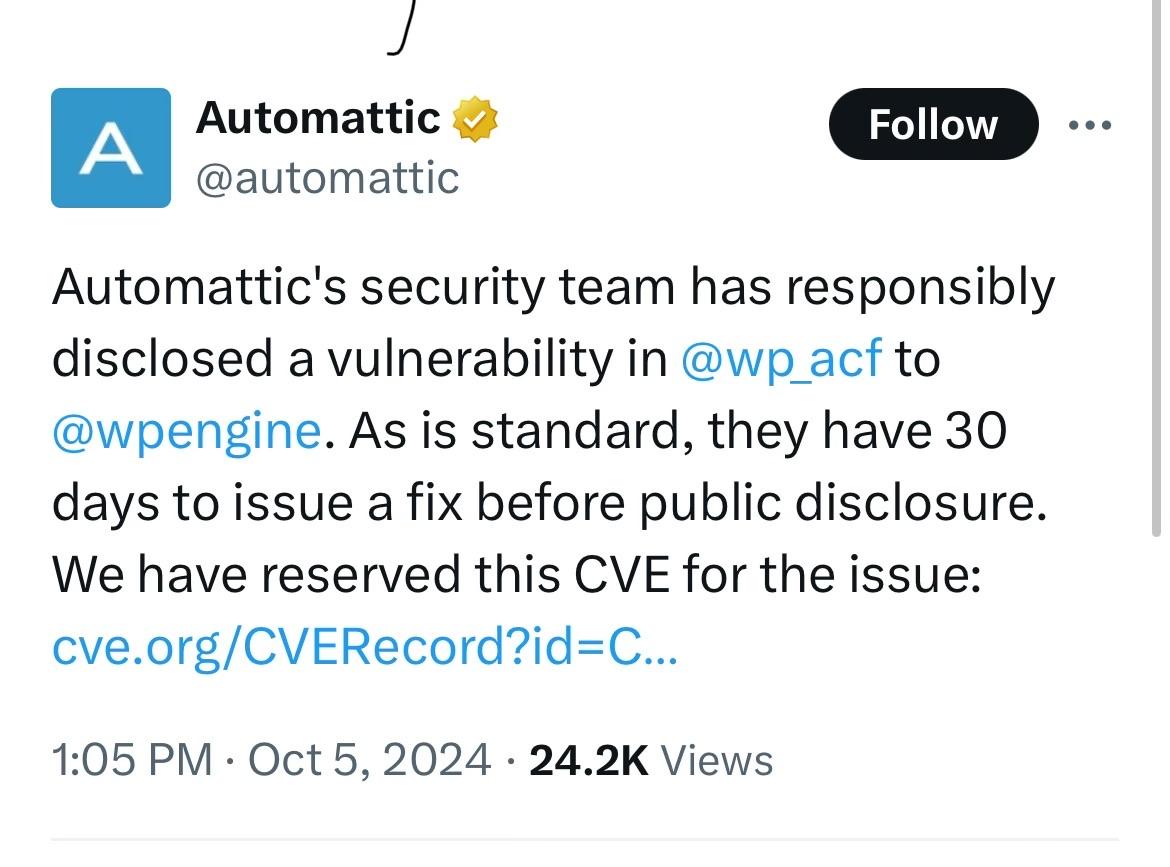Open the @wp_acf mention

[x=781, y=359]
